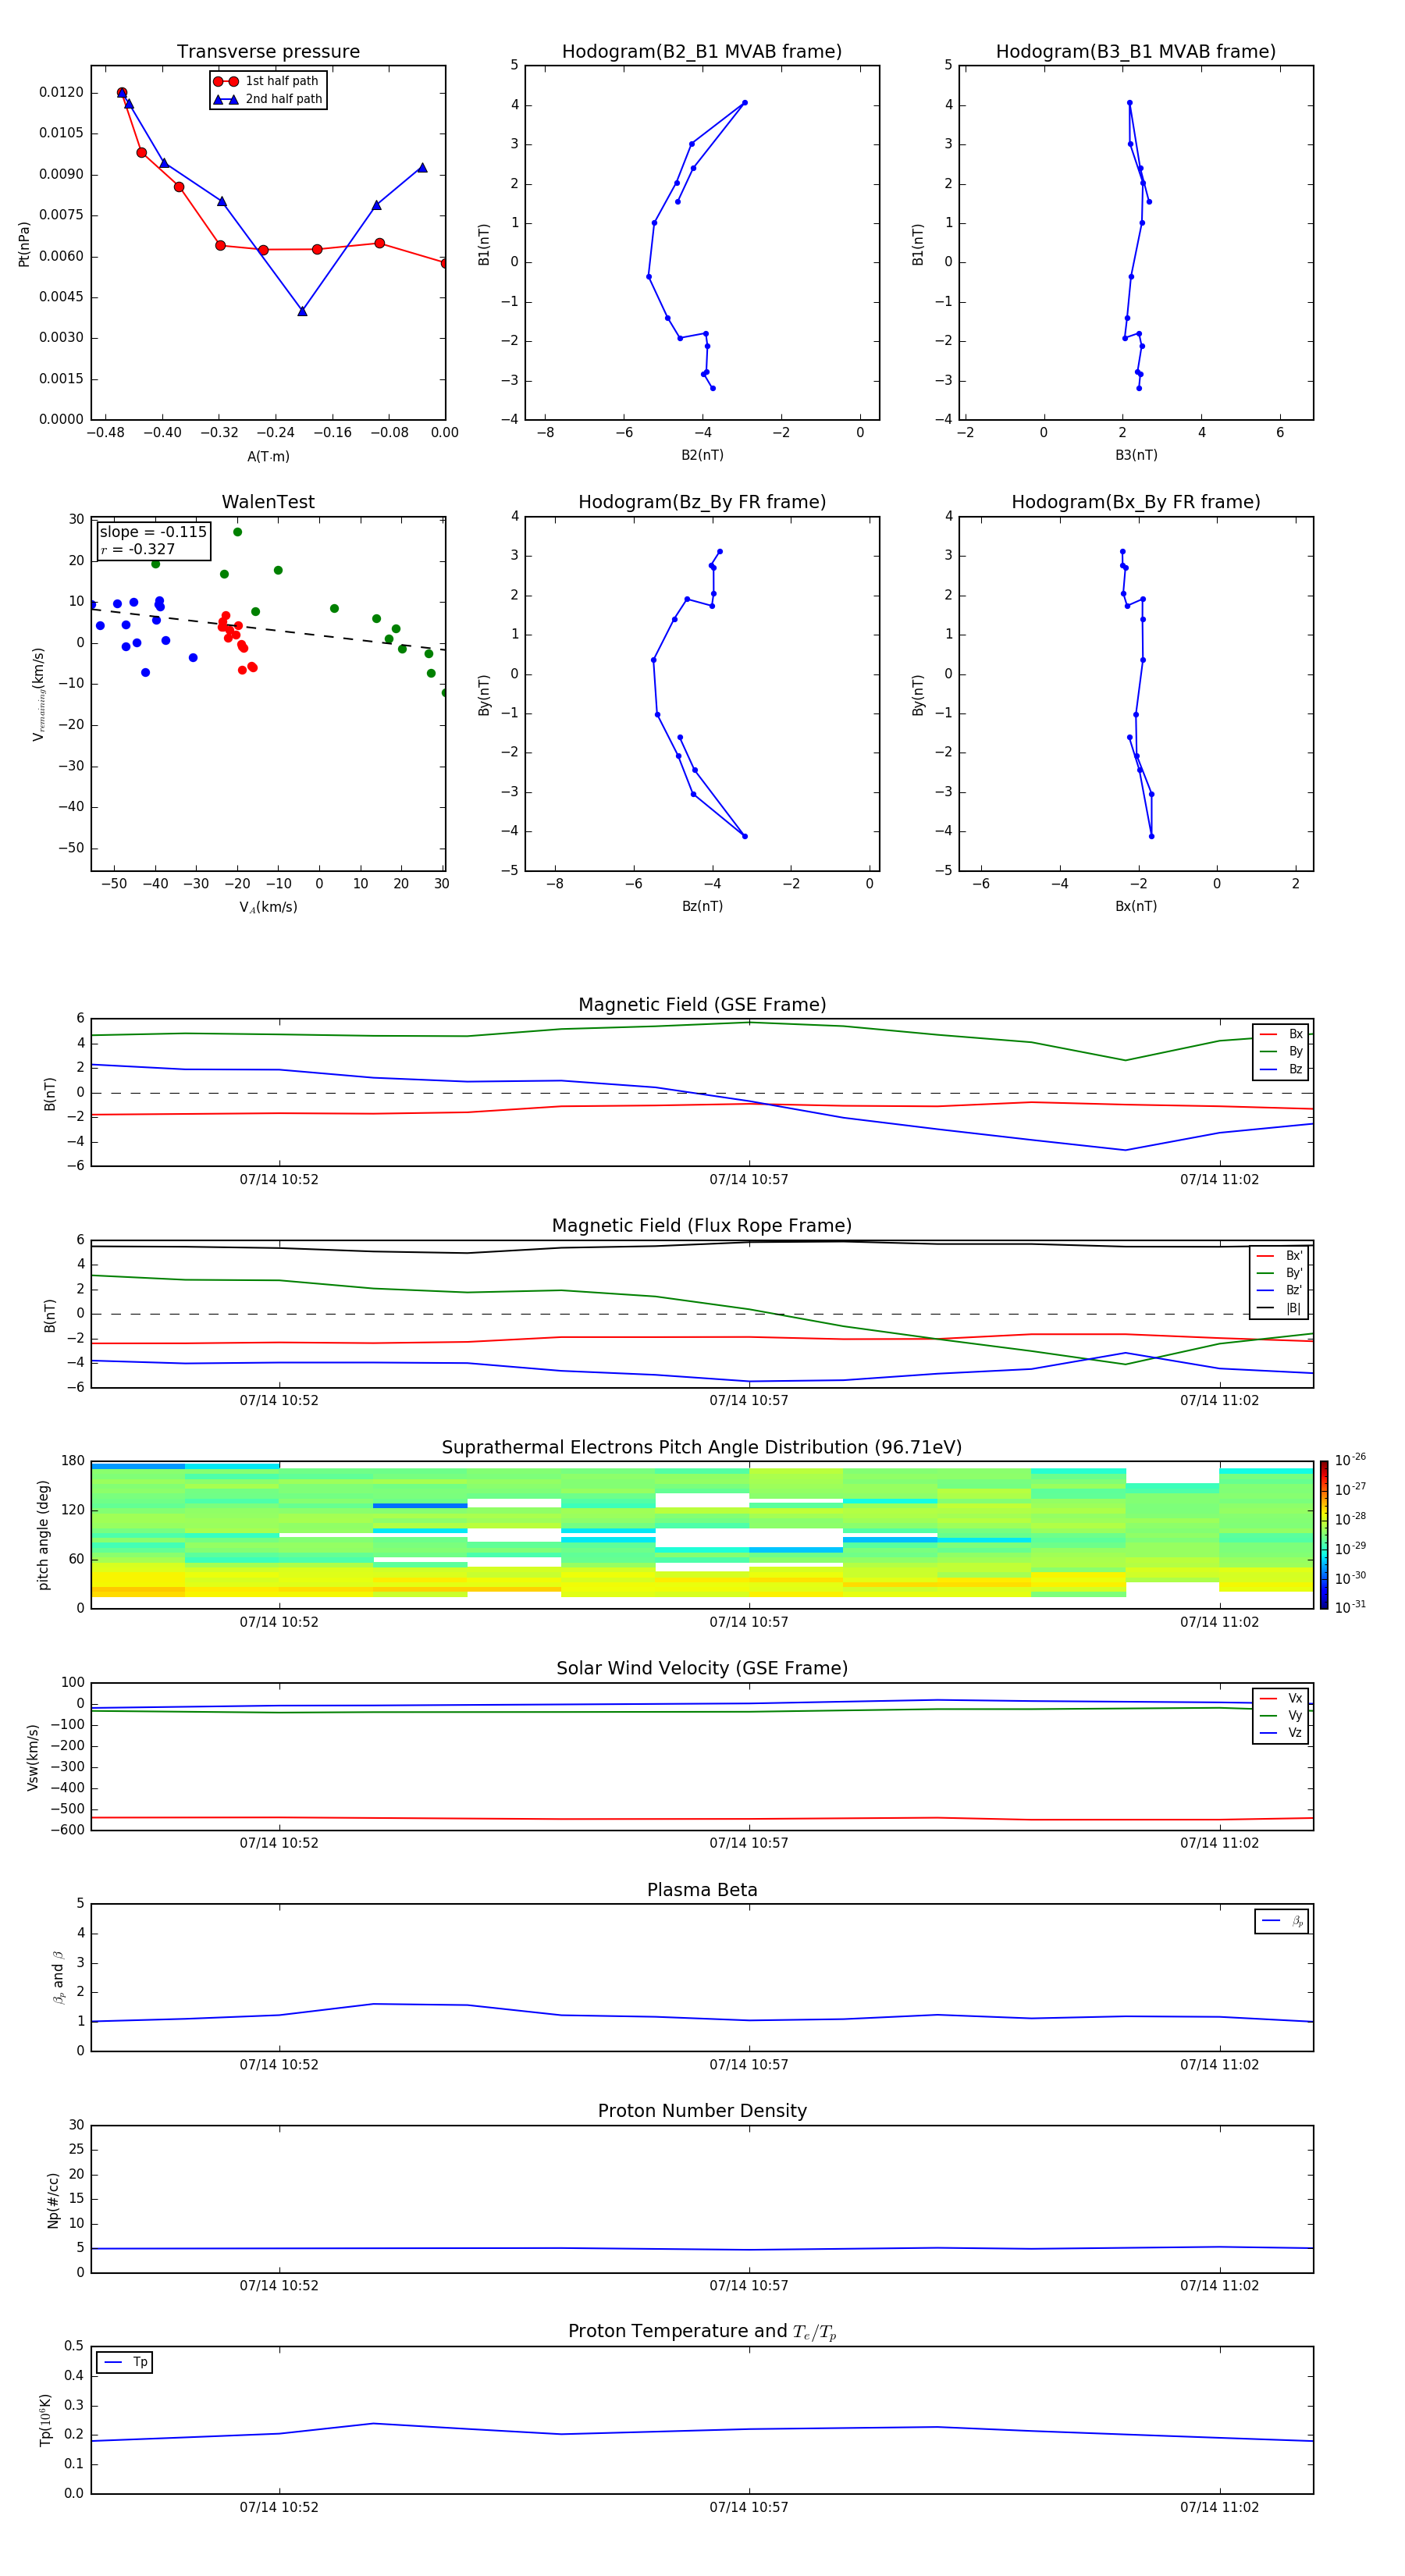The height and width of the screenshot is (2576, 1405).
Task: Select the βp legend entry in Plasma Beta
Action: [1282, 1921]
